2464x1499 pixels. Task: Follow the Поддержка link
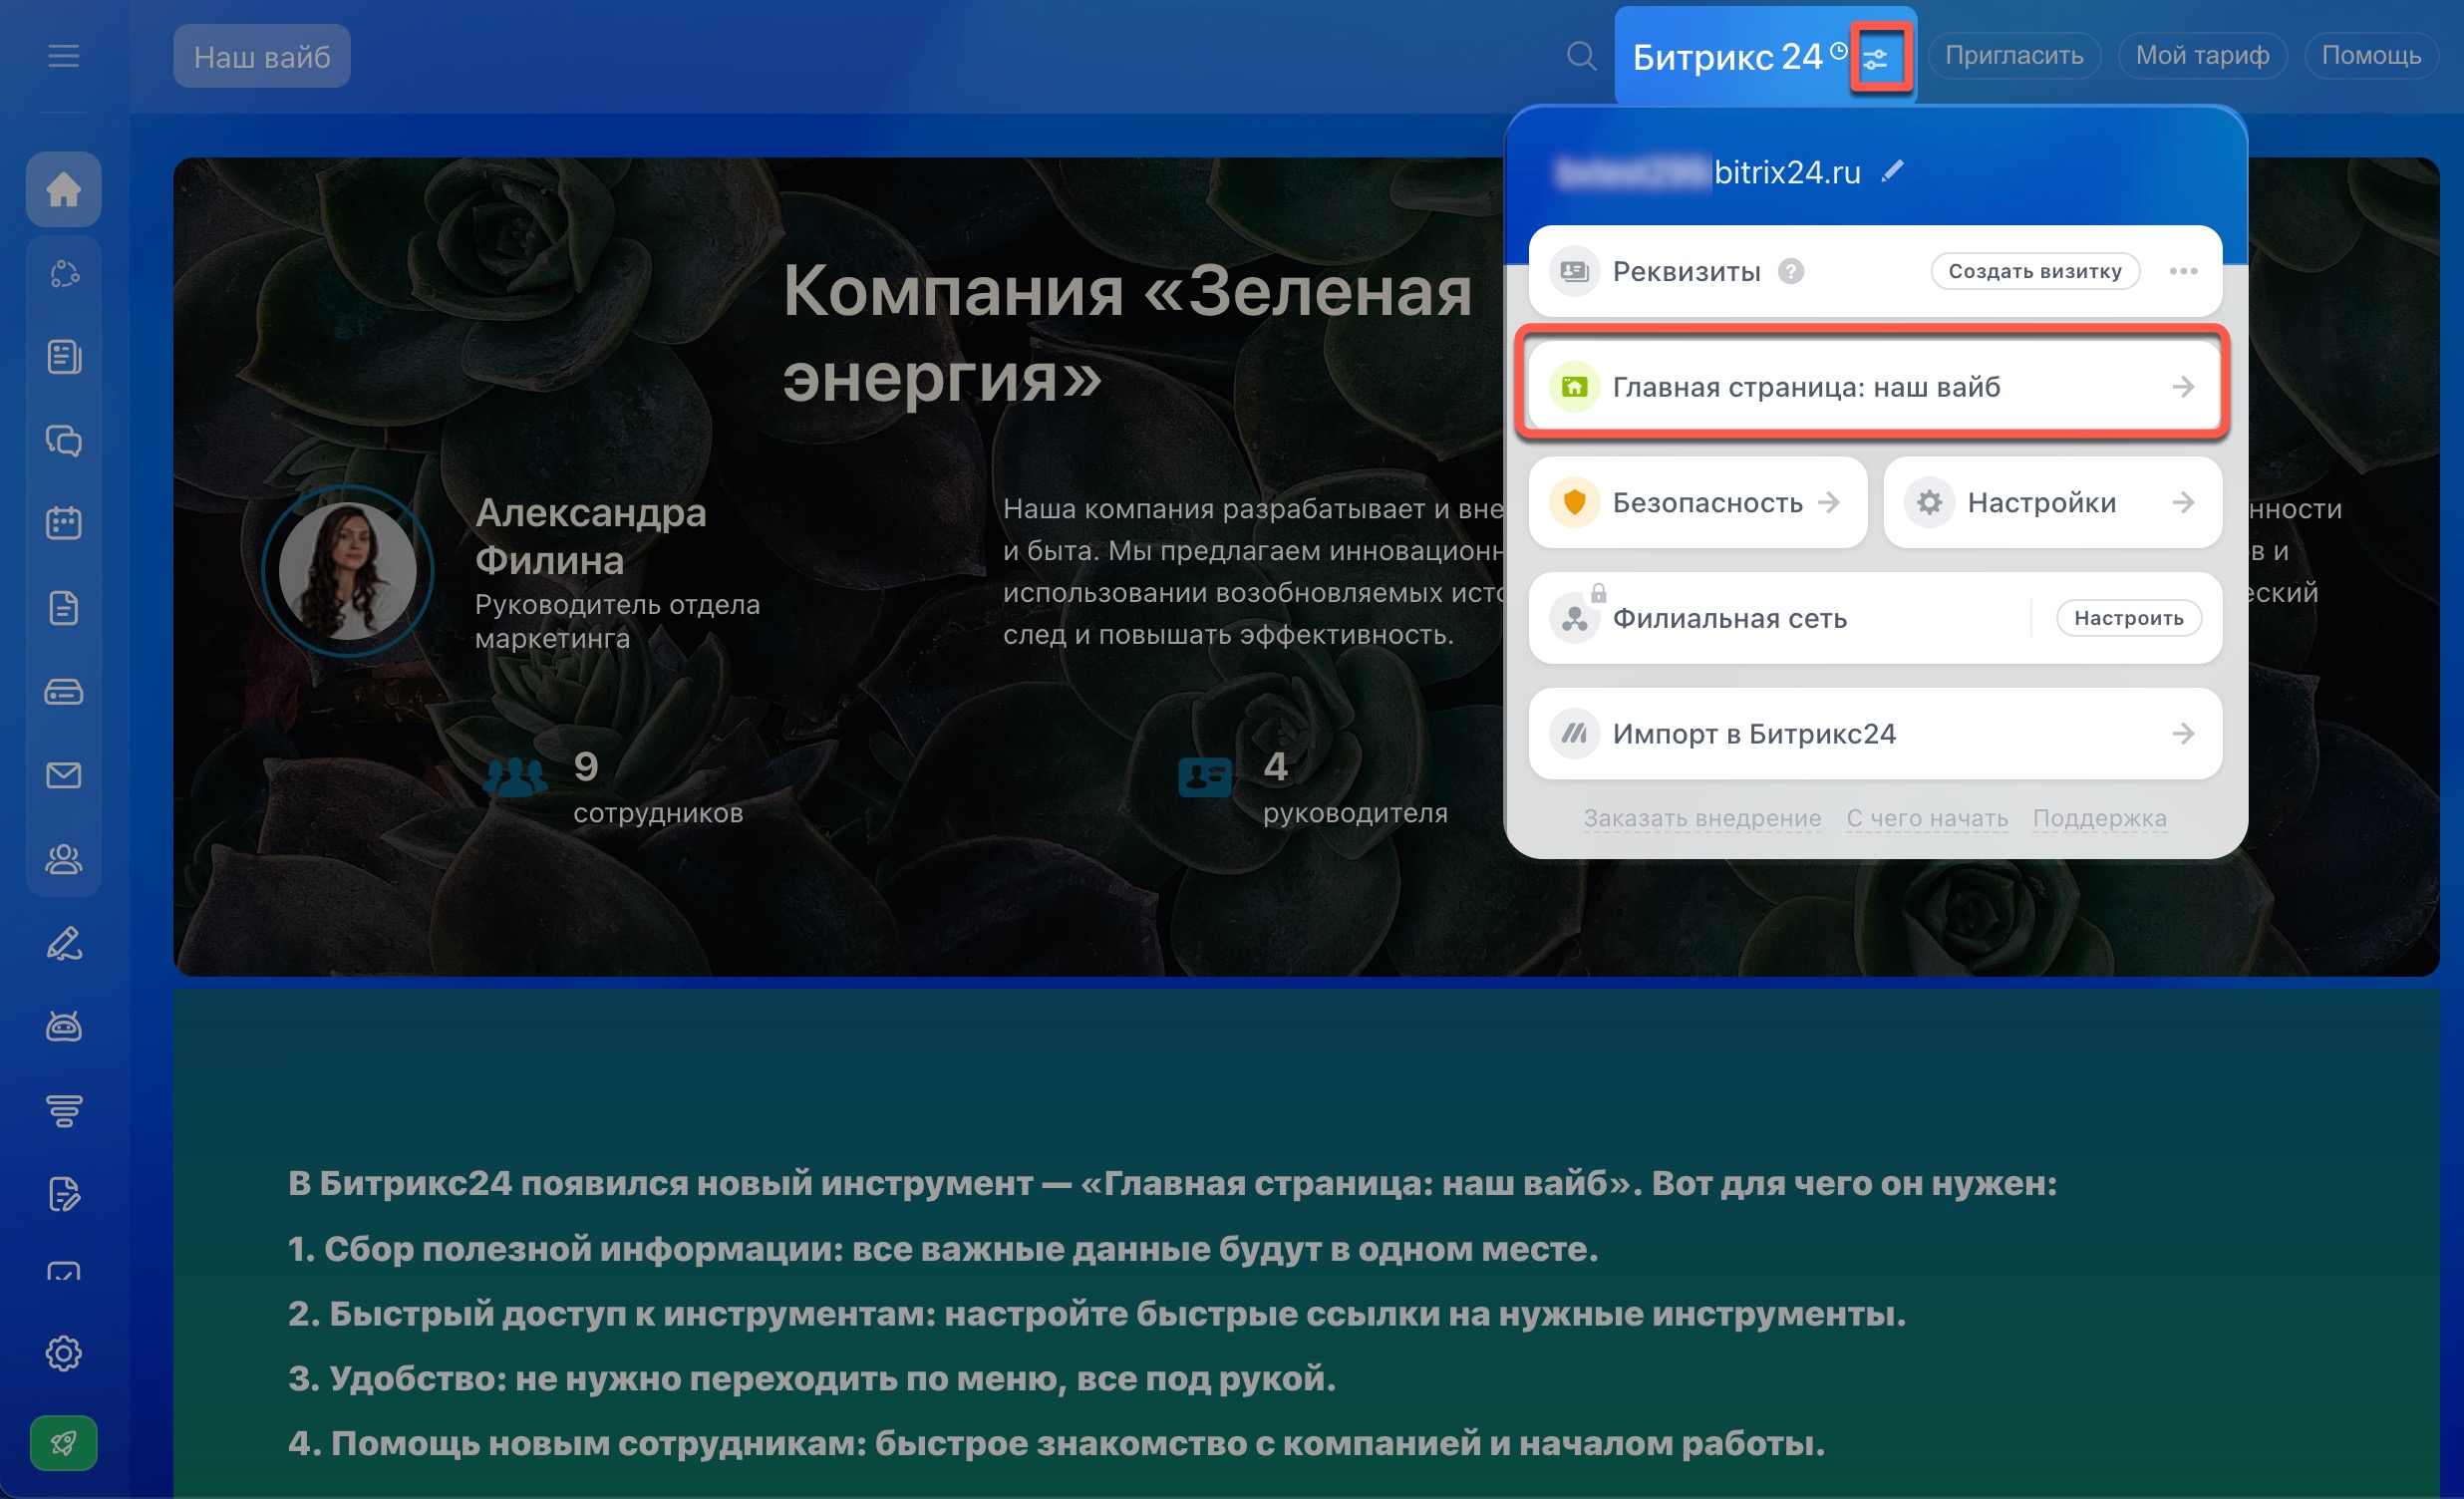[x=2099, y=818]
